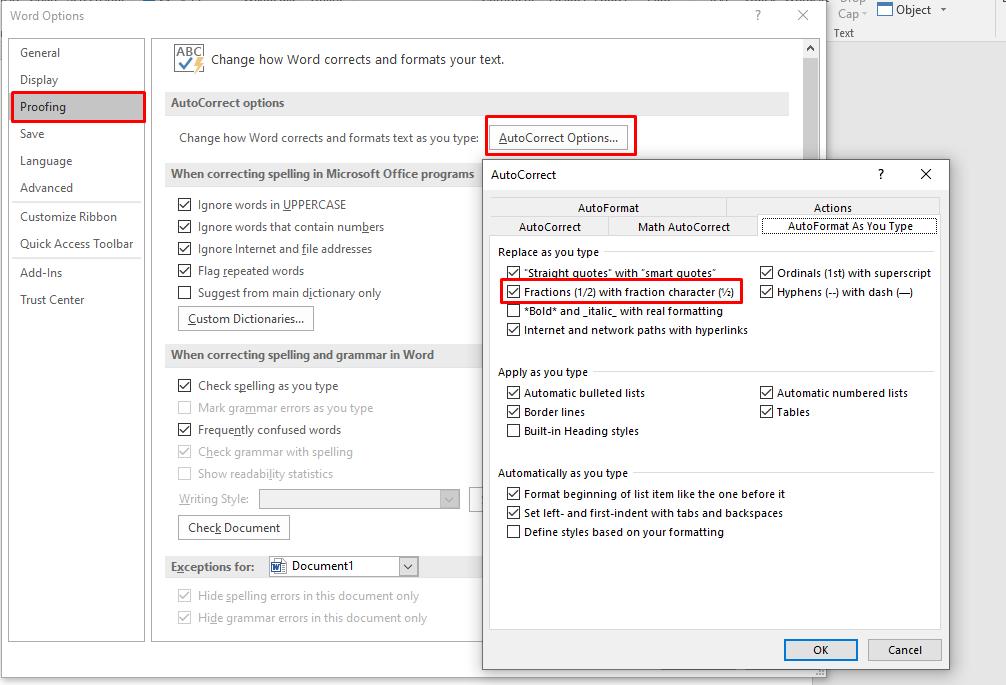Click the AutoCorrect dialog help question mark

click(881, 174)
